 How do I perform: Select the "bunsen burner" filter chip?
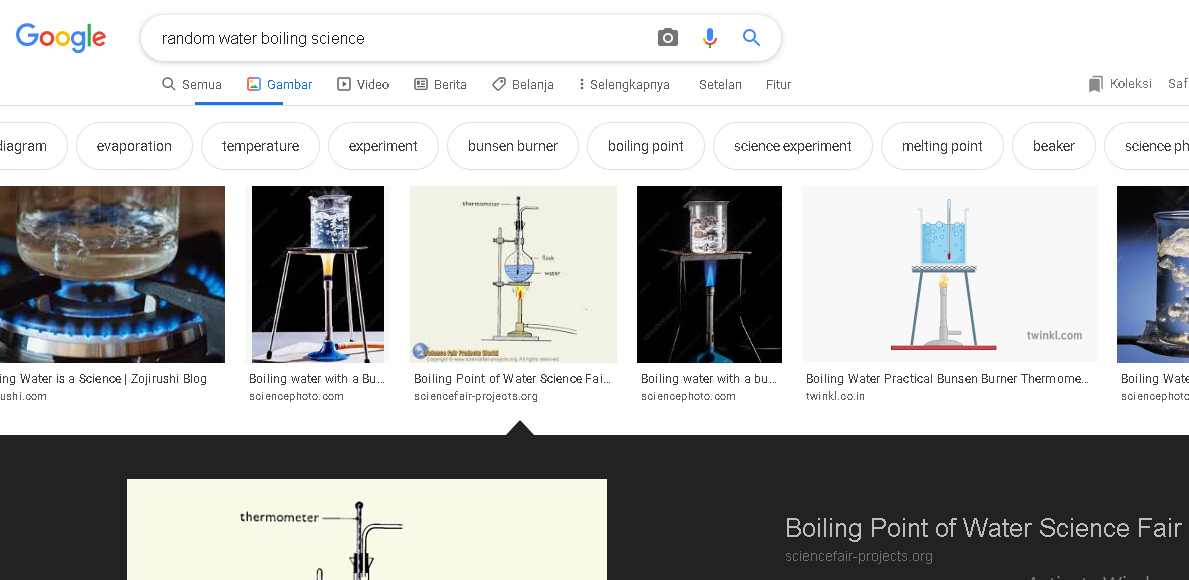[513, 146]
